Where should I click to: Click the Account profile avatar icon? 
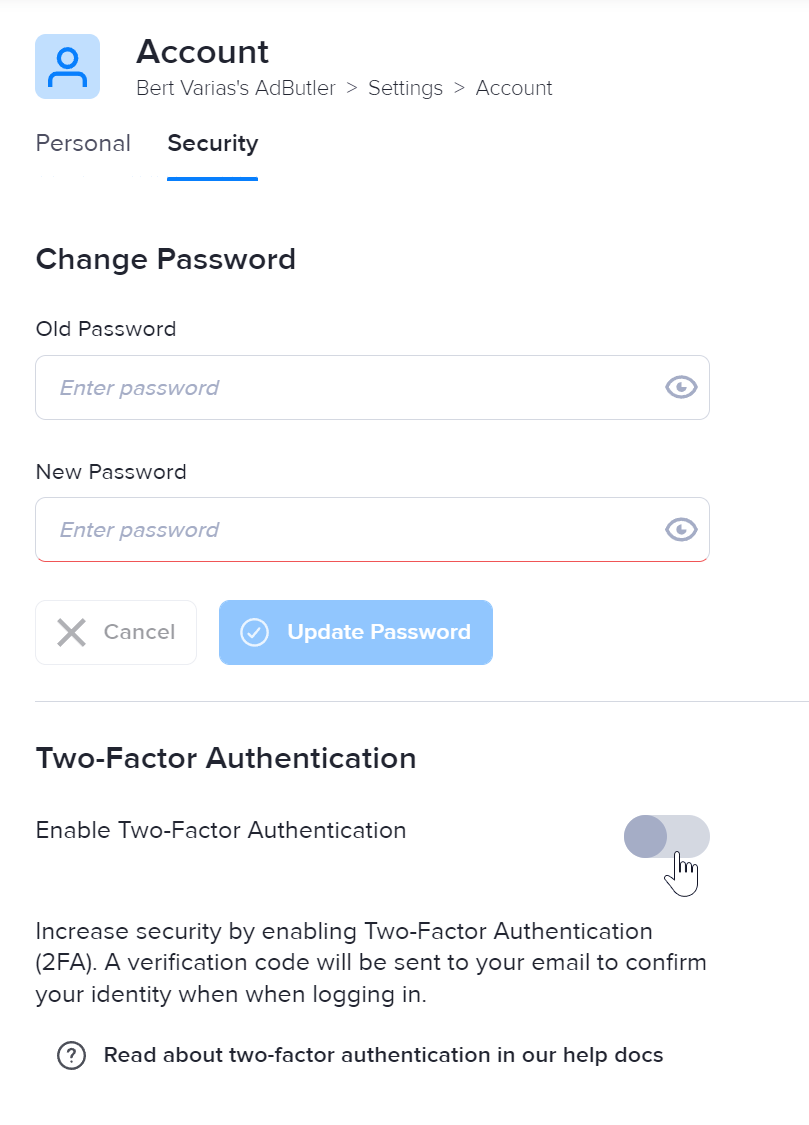[x=67, y=67]
